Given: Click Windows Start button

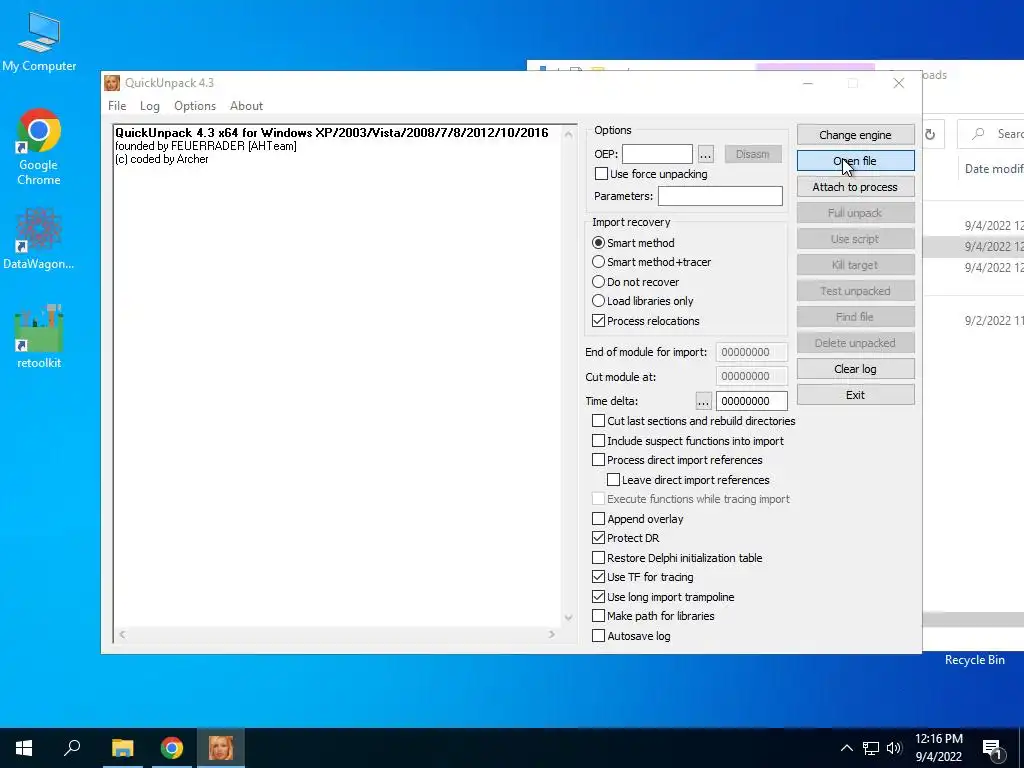Looking at the screenshot, I should pyautogui.click(x=24, y=748).
